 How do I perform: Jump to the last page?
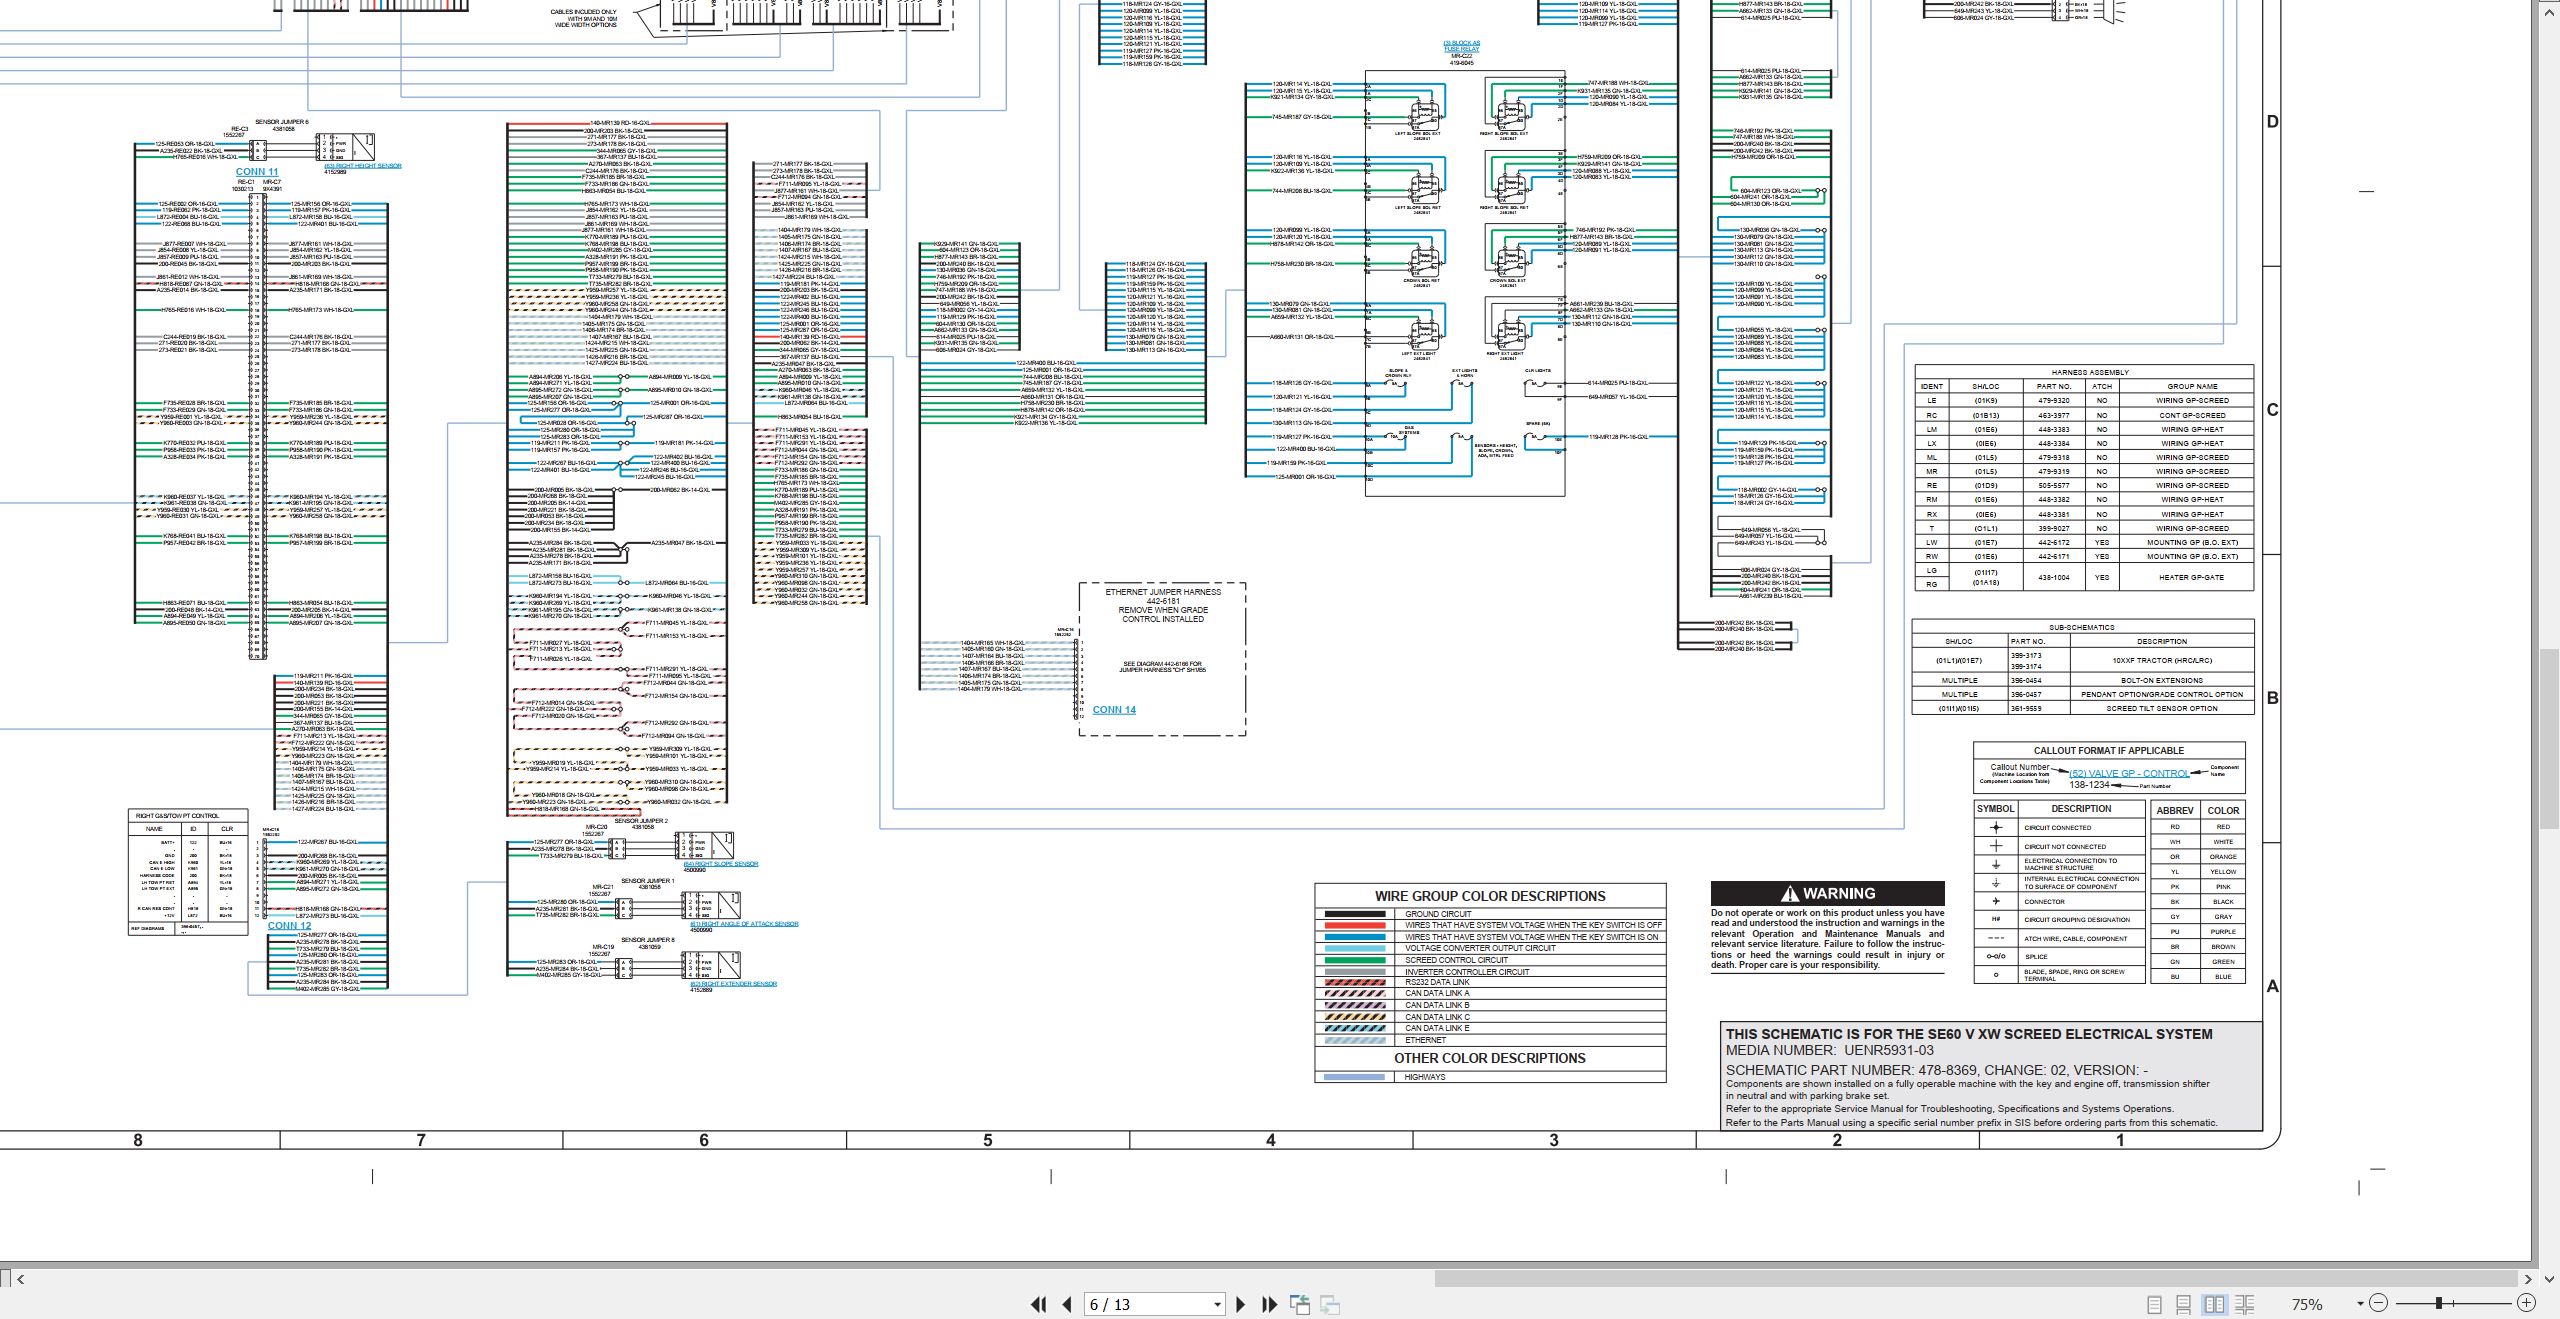[1270, 1304]
